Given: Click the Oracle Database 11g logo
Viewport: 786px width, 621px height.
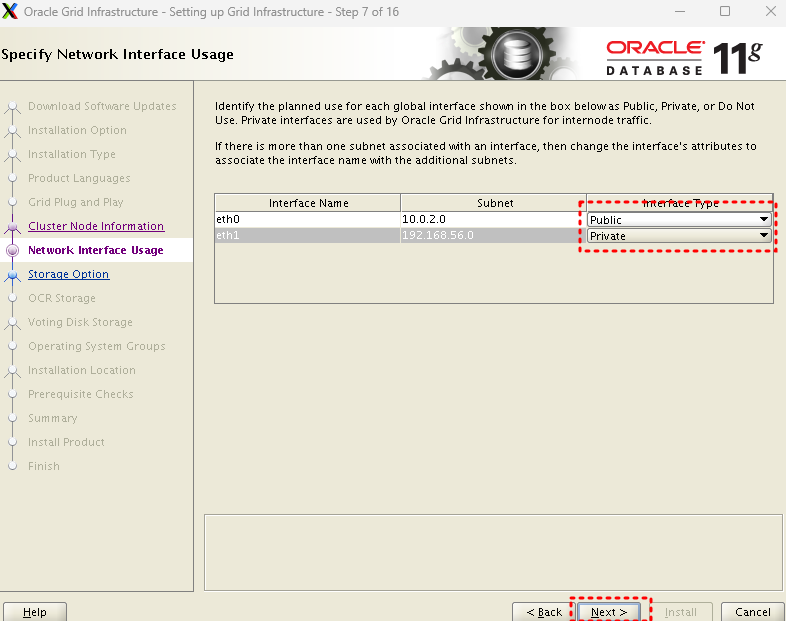Looking at the screenshot, I should [x=684, y=58].
